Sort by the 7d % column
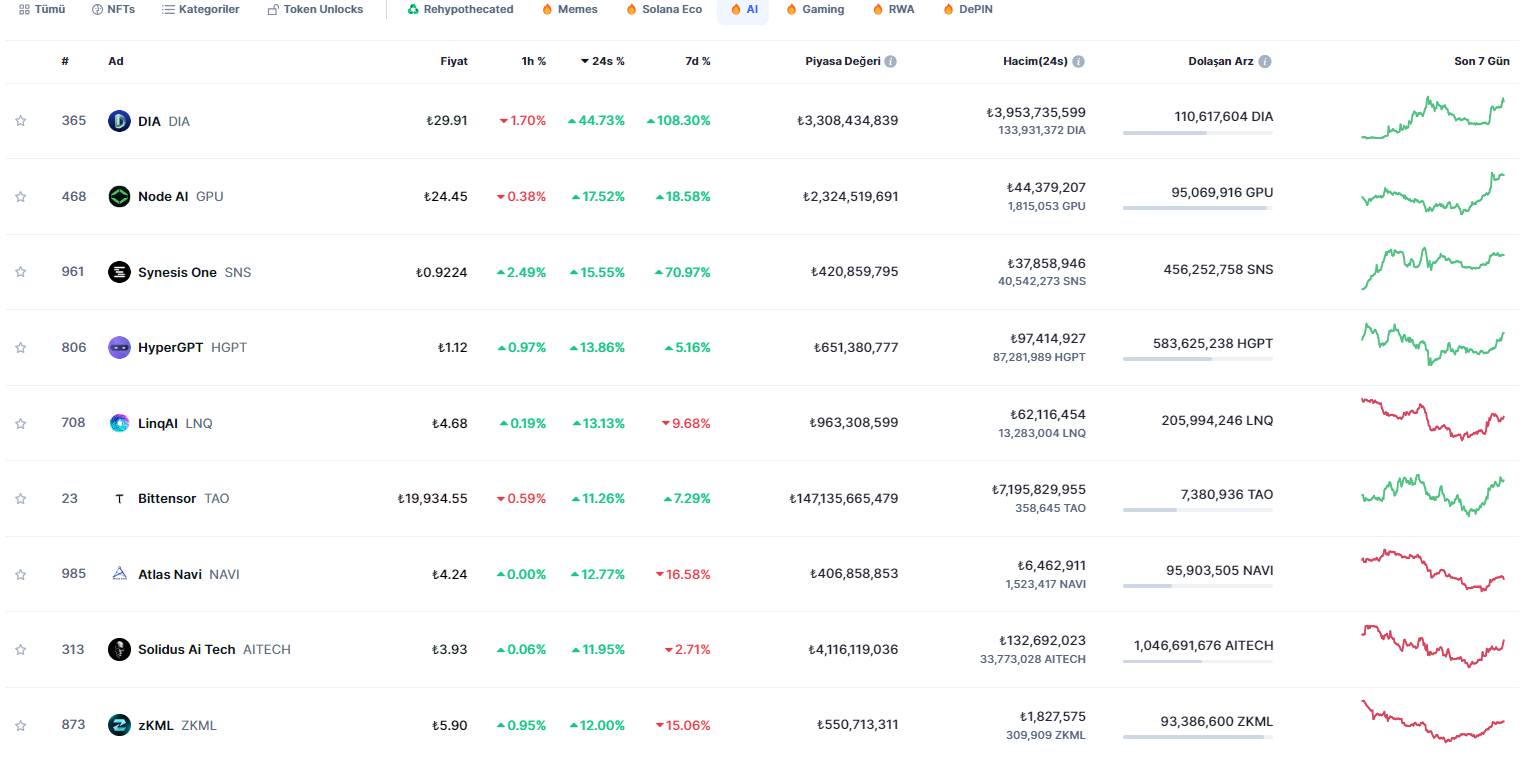This screenshot has height=760, width=1528. coord(698,61)
